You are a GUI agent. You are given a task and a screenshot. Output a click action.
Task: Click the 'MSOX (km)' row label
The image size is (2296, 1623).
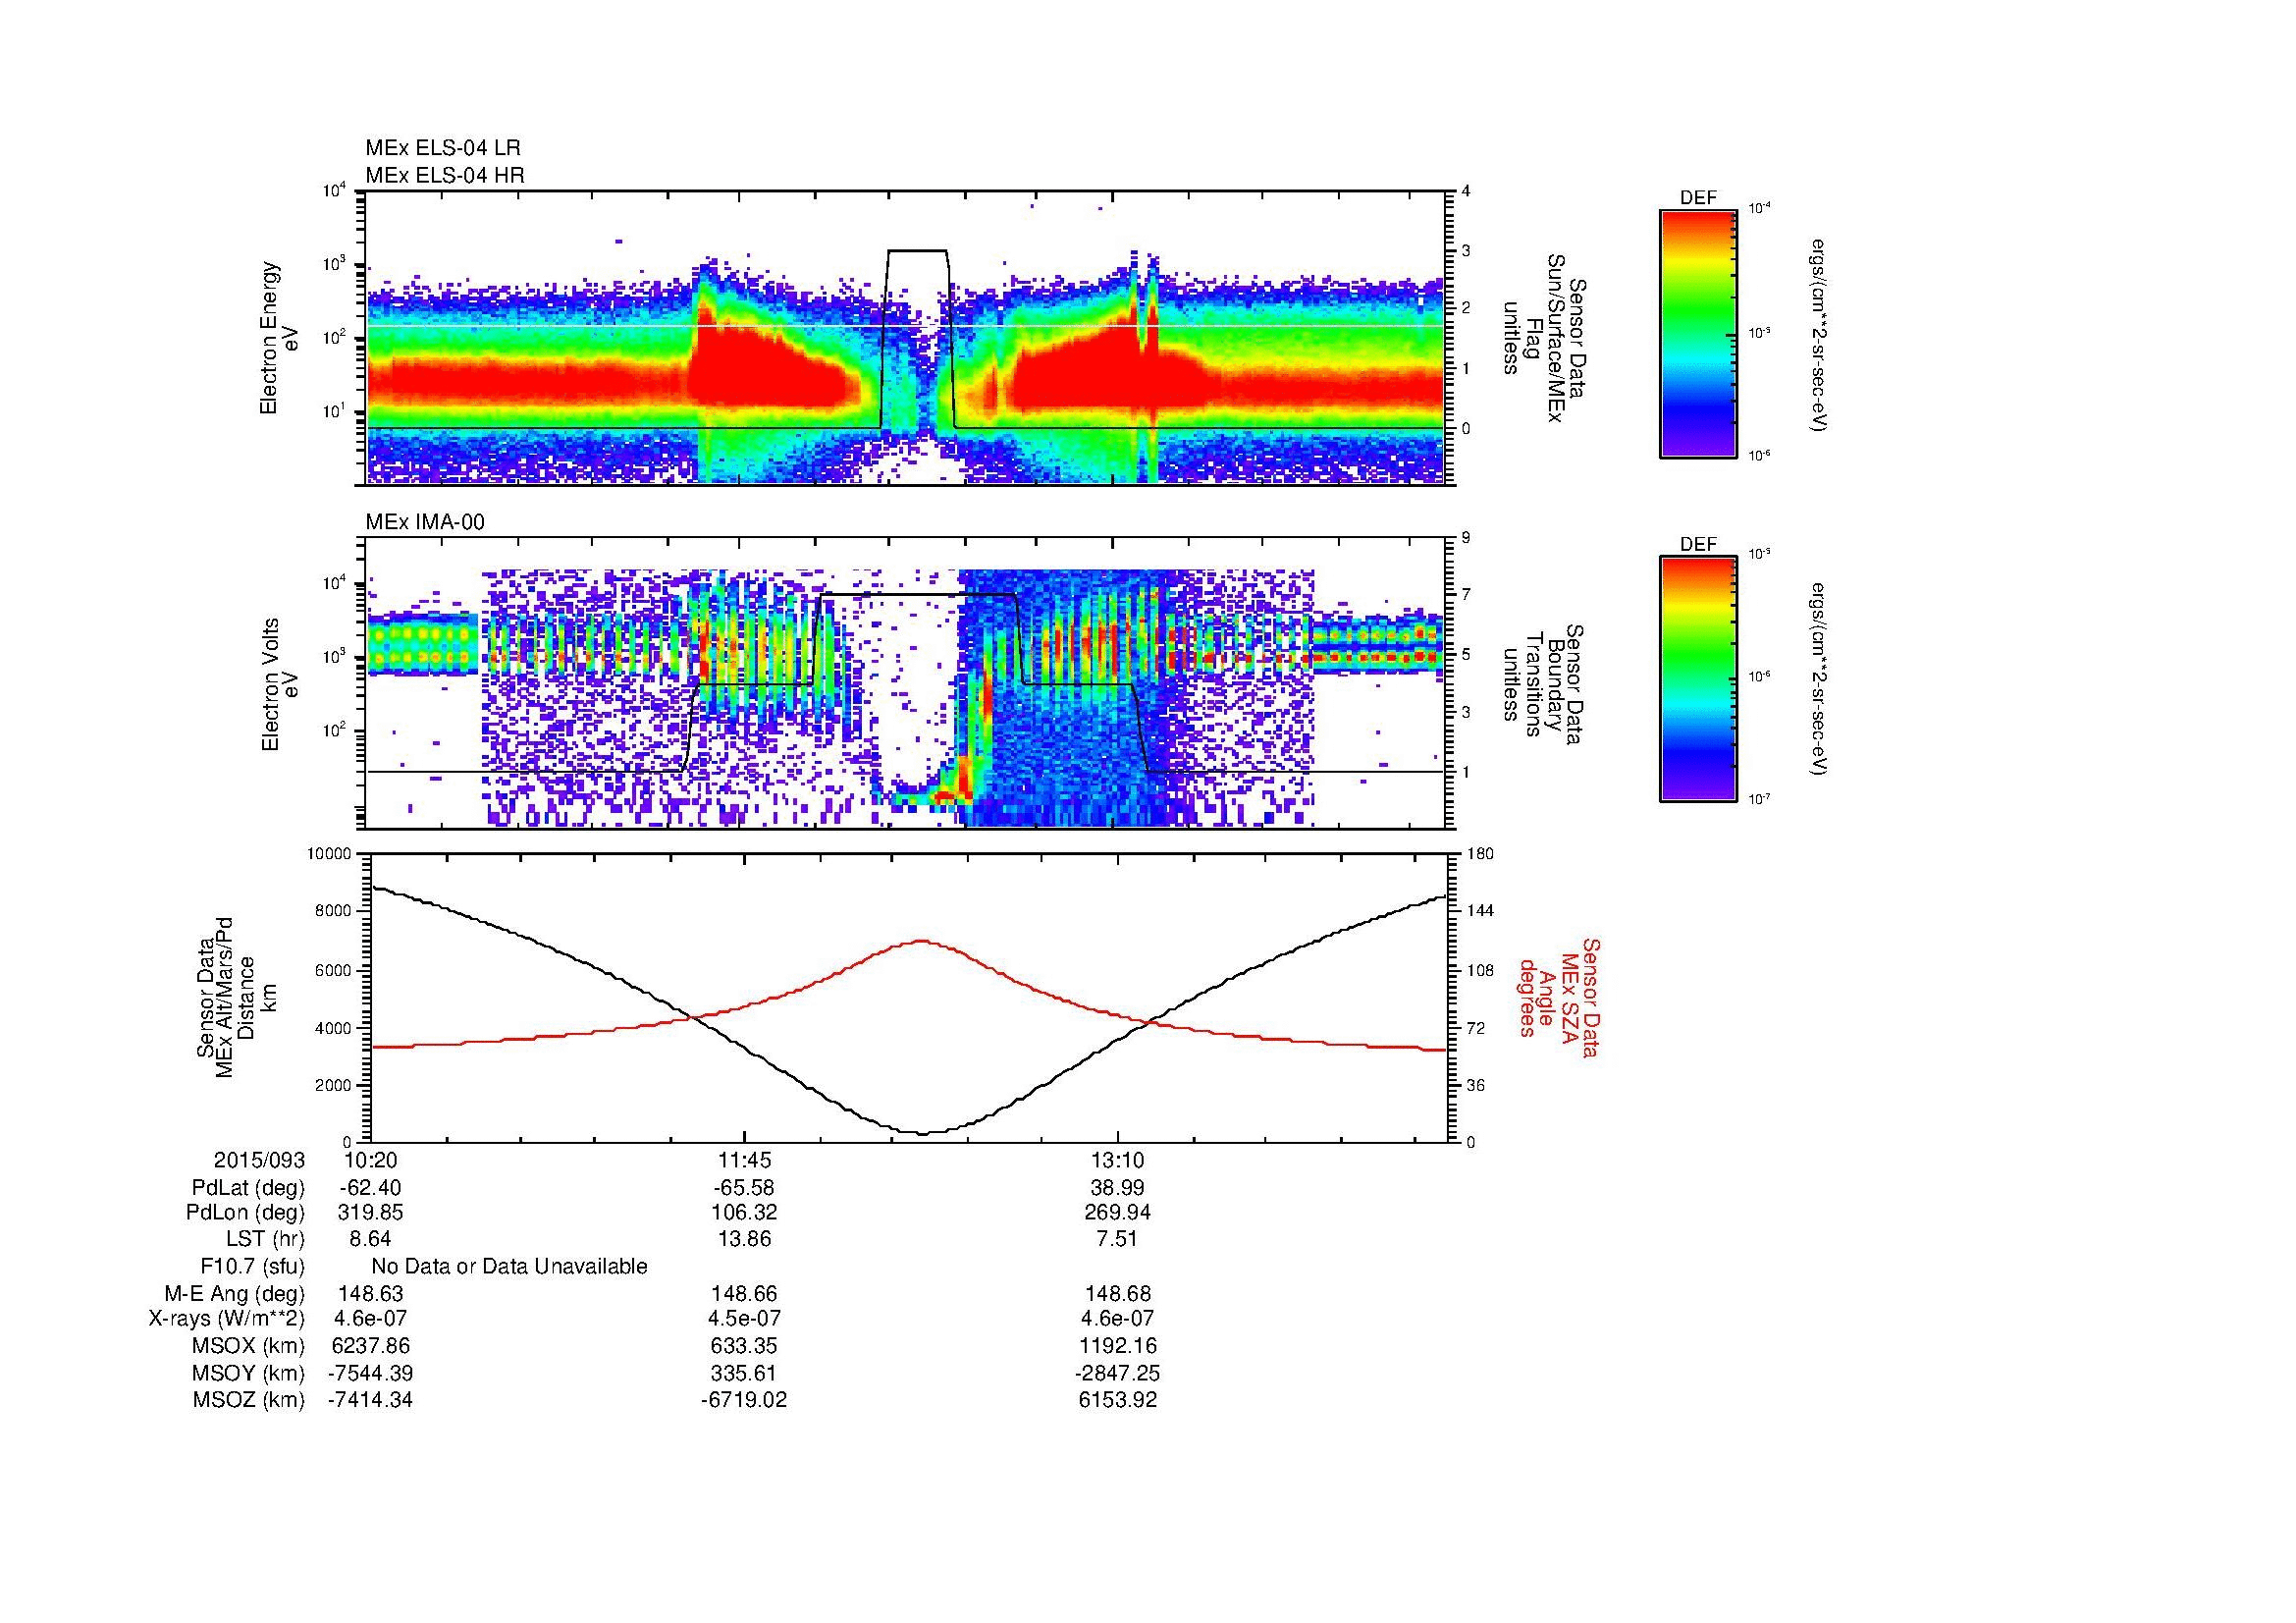click(249, 1346)
